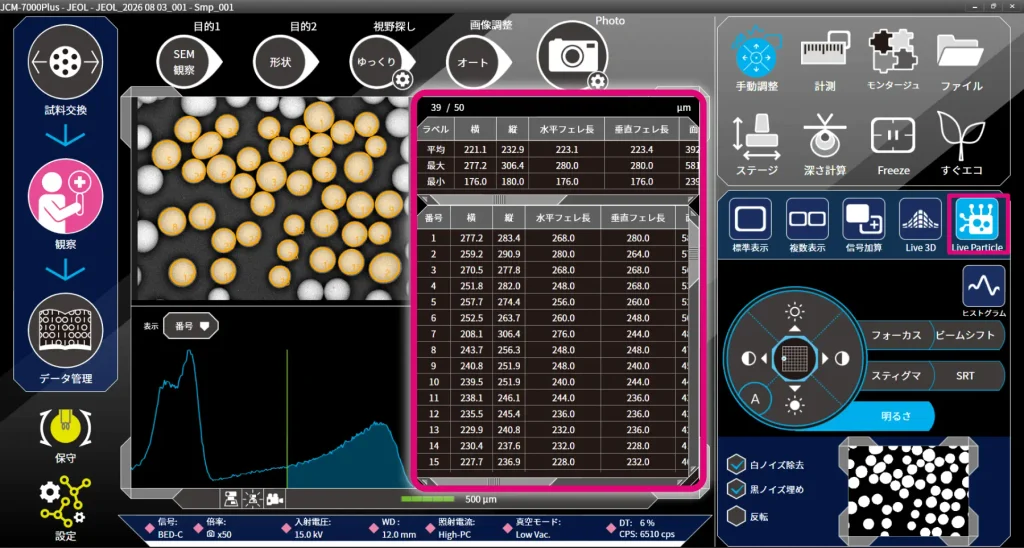Enable the 反転 invert checkbox
Viewport: 1024px width, 548px height.
(x=738, y=515)
